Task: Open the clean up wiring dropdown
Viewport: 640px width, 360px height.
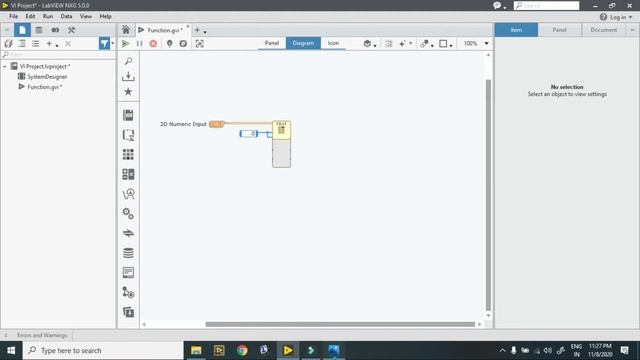Action: tap(405, 43)
